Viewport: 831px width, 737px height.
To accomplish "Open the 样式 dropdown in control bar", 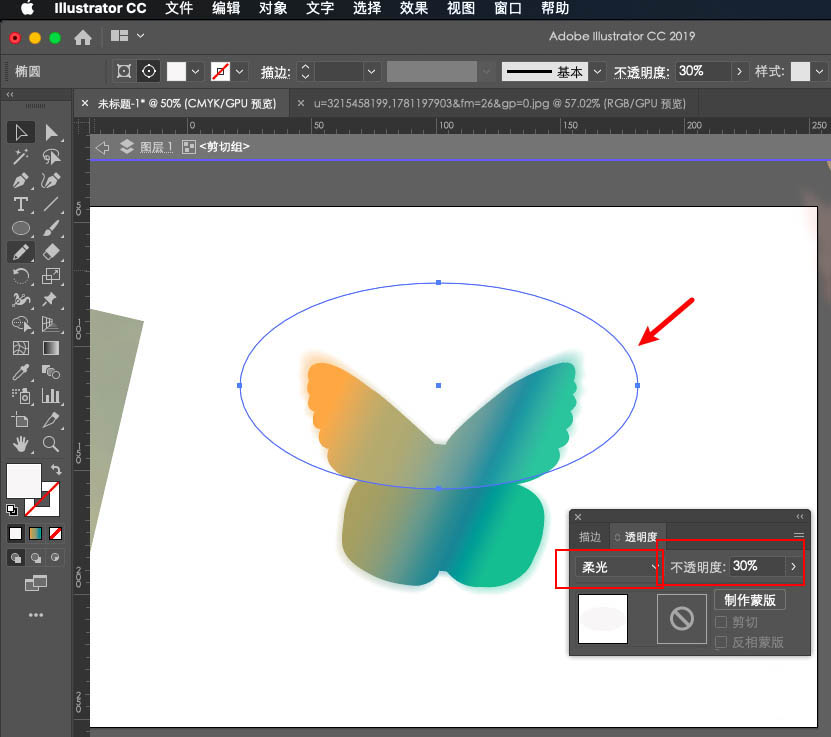I will coord(820,71).
